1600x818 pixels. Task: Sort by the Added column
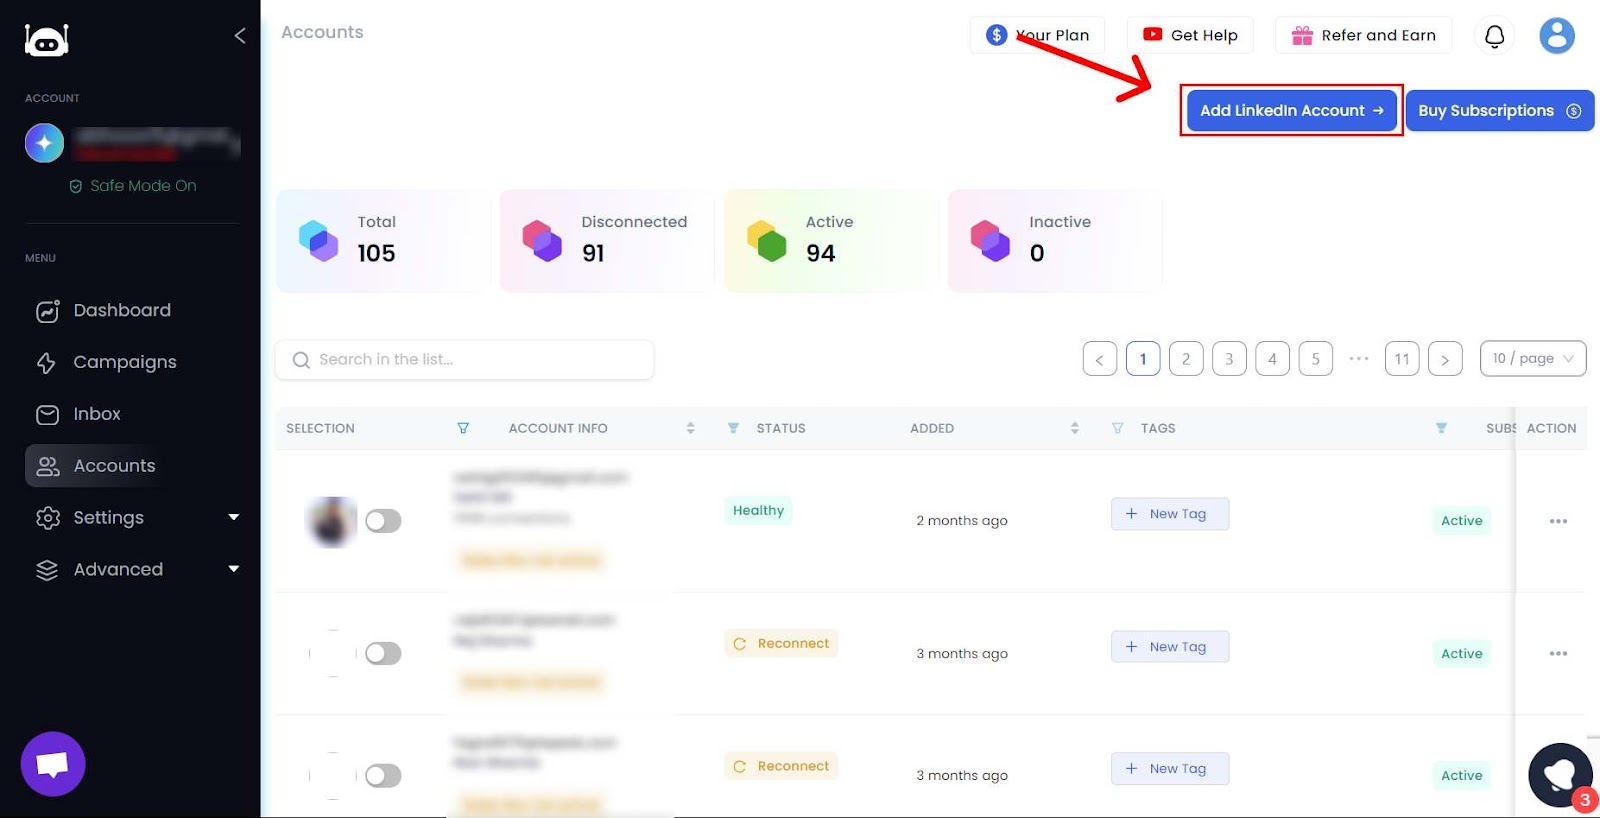point(1075,428)
